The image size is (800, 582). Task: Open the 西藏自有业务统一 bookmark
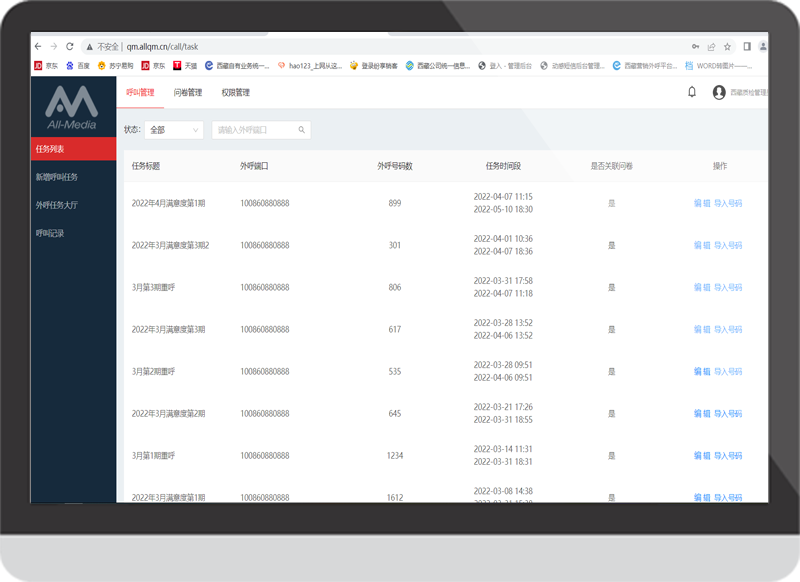pyautogui.click(x=237, y=66)
